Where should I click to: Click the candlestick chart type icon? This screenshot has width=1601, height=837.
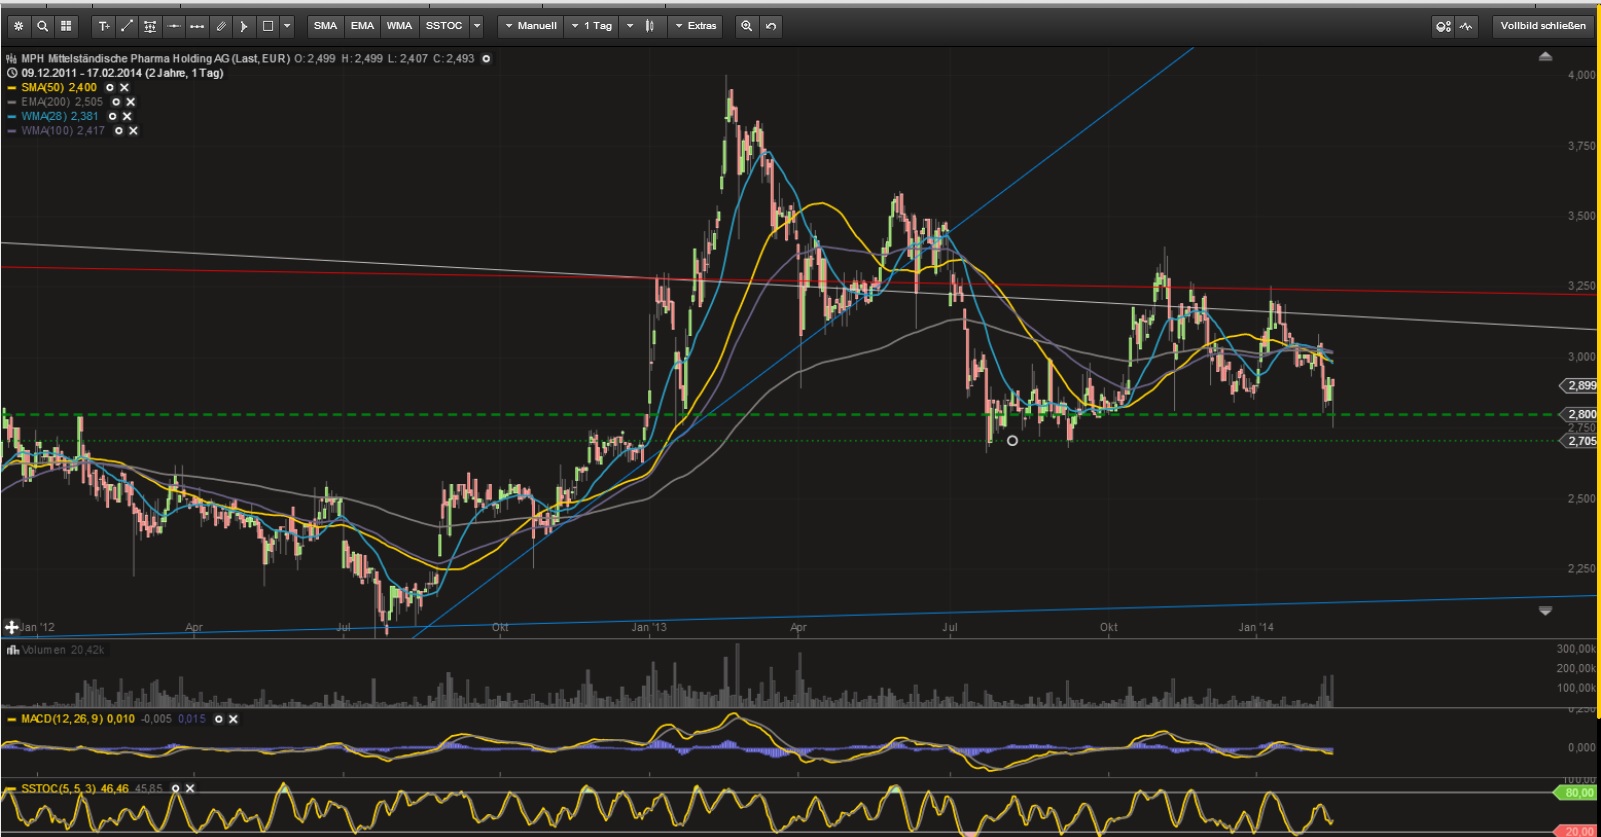pos(650,26)
